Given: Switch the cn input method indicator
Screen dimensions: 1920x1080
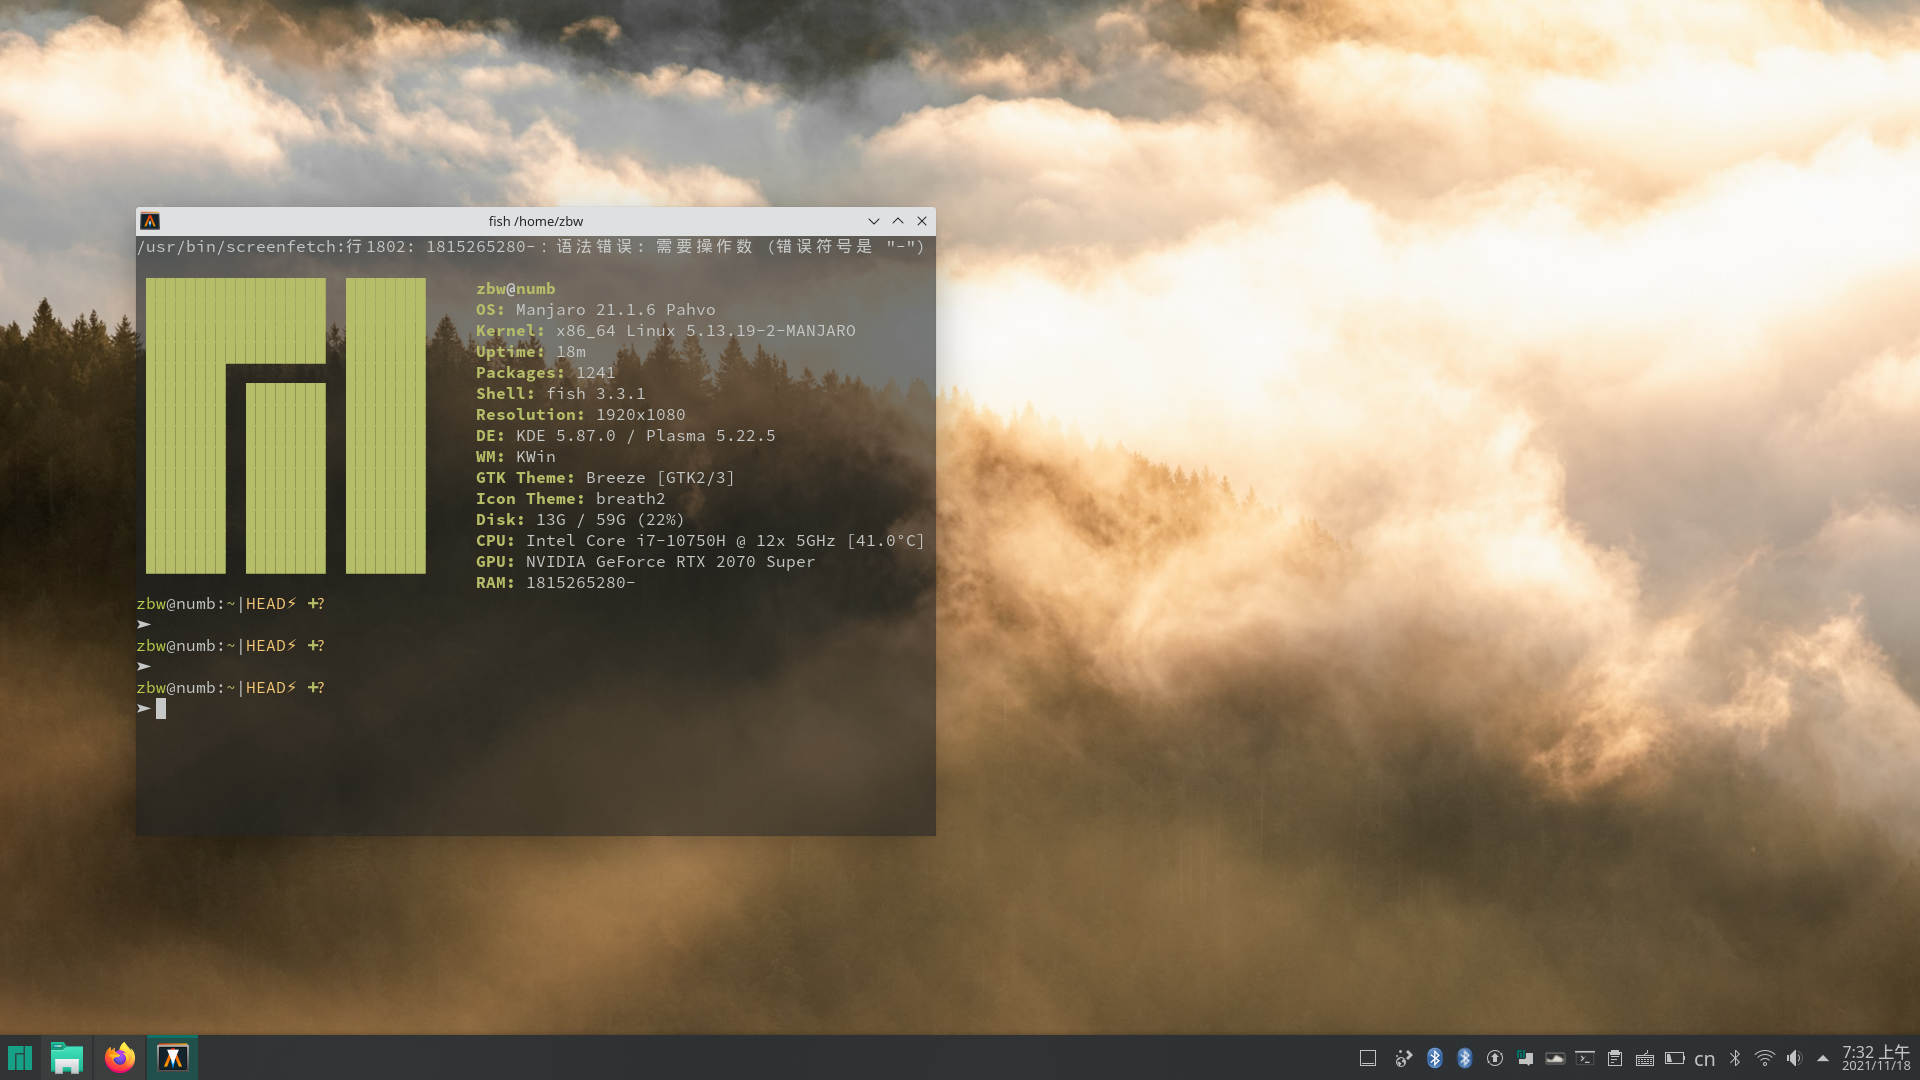Looking at the screenshot, I should tap(1705, 1059).
